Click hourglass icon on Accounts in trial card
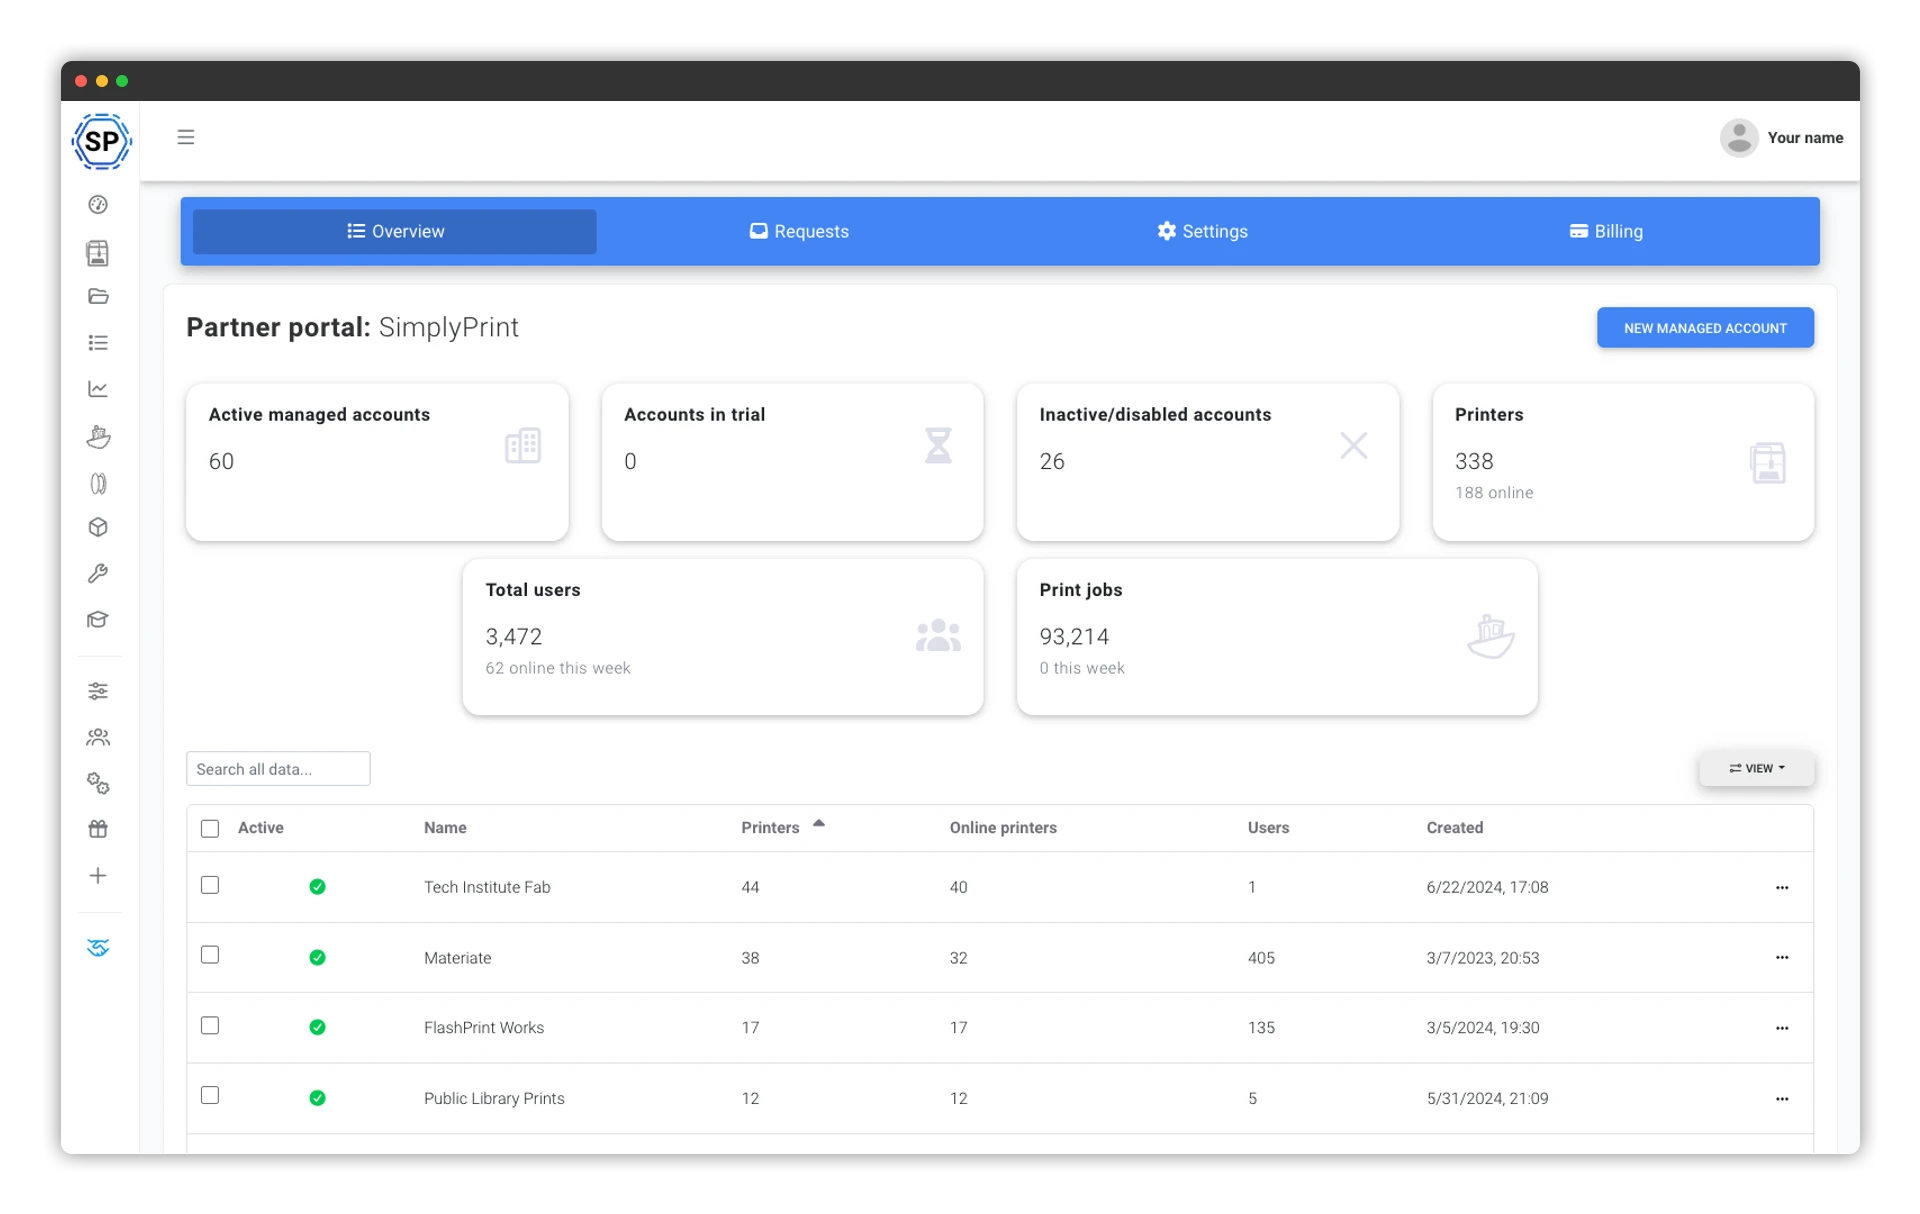Image resolution: width=1920 pixels, height=1214 pixels. click(x=938, y=445)
